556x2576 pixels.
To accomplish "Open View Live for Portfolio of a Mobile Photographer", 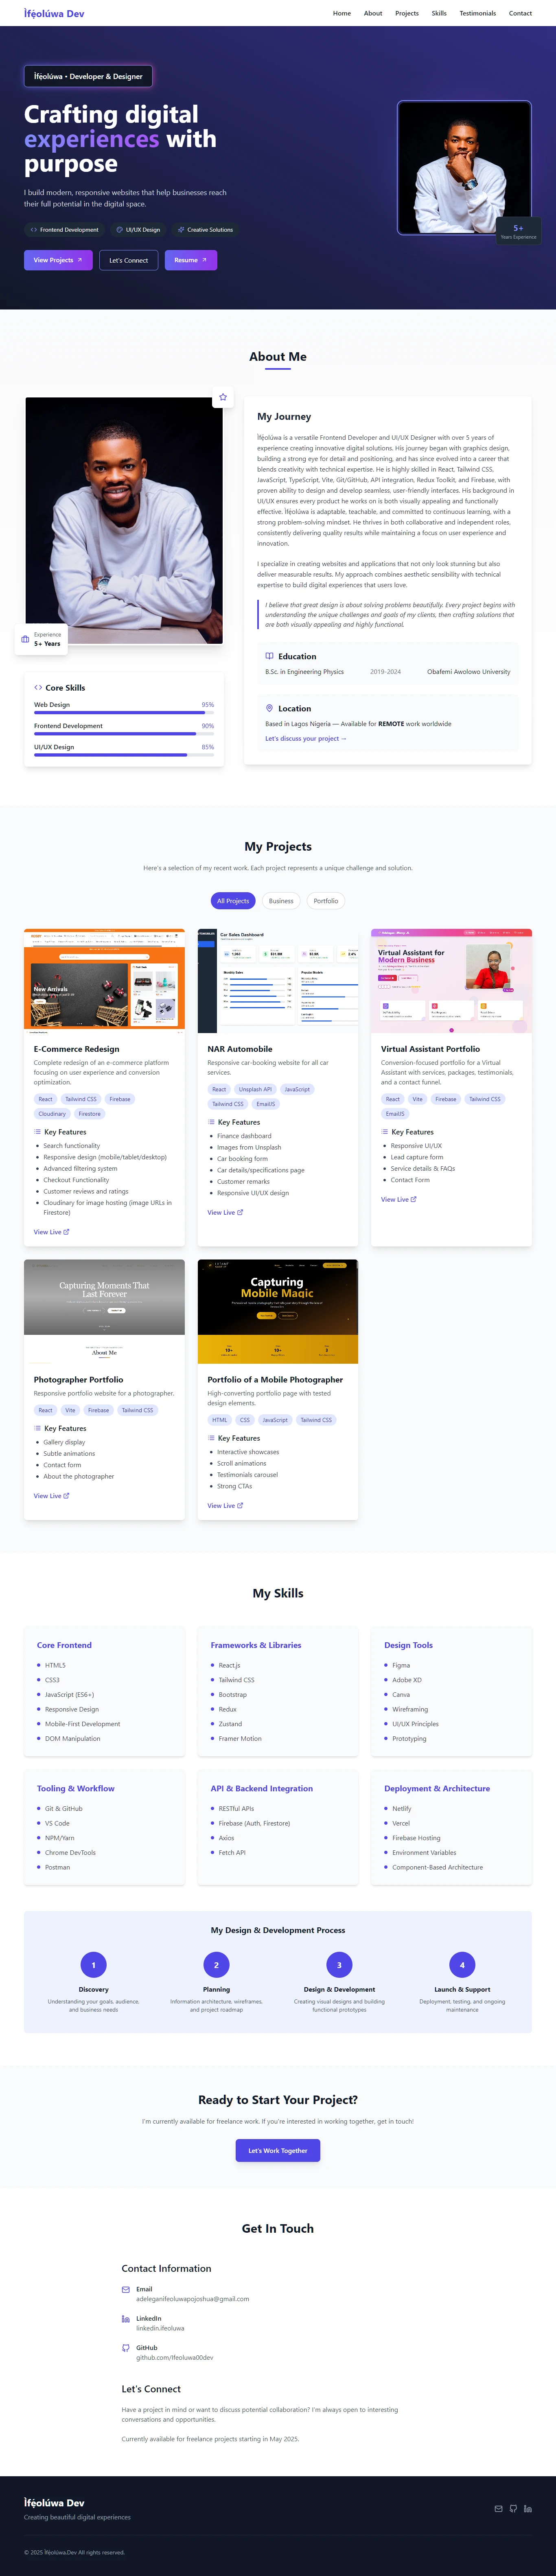I will point(225,1505).
